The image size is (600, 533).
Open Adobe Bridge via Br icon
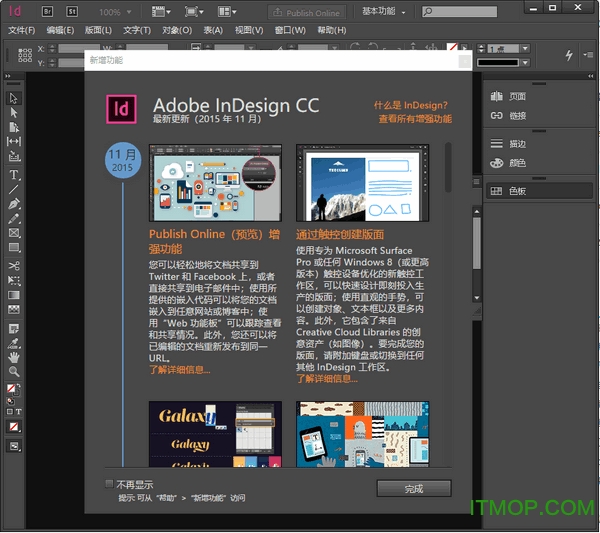pyautogui.click(x=47, y=11)
